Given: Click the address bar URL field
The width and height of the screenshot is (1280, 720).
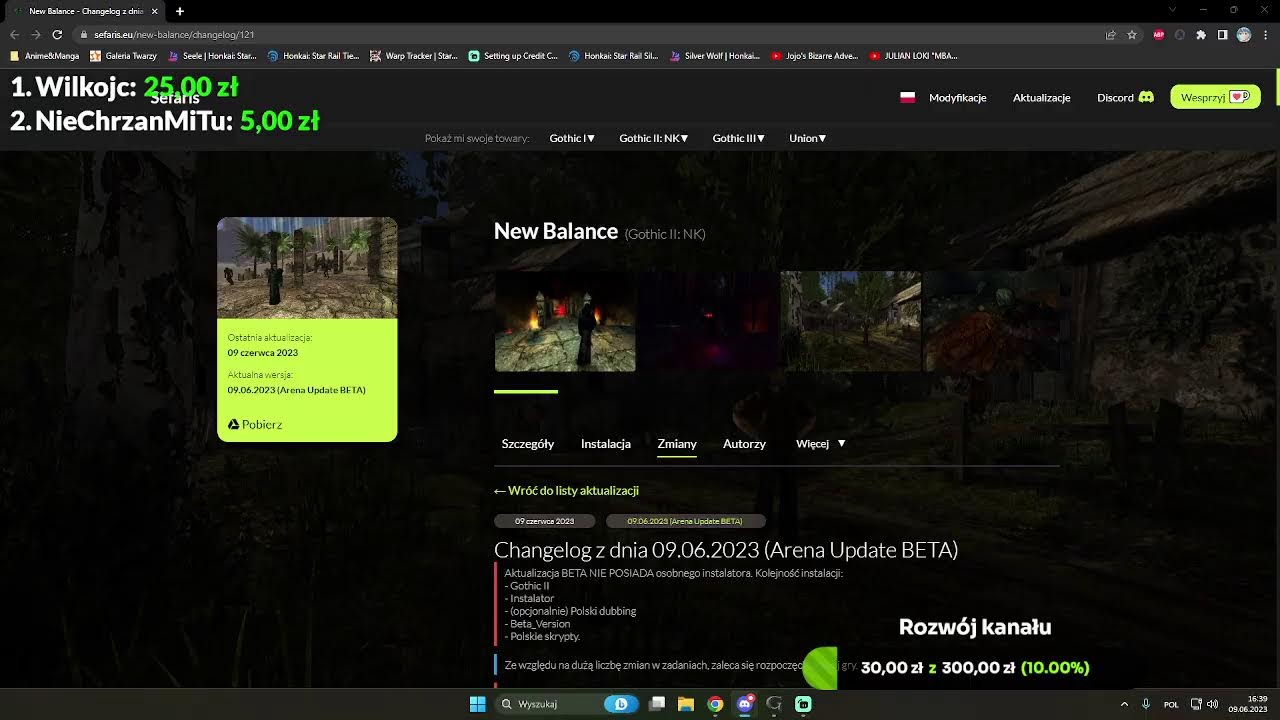Looking at the screenshot, I should tap(590, 34).
